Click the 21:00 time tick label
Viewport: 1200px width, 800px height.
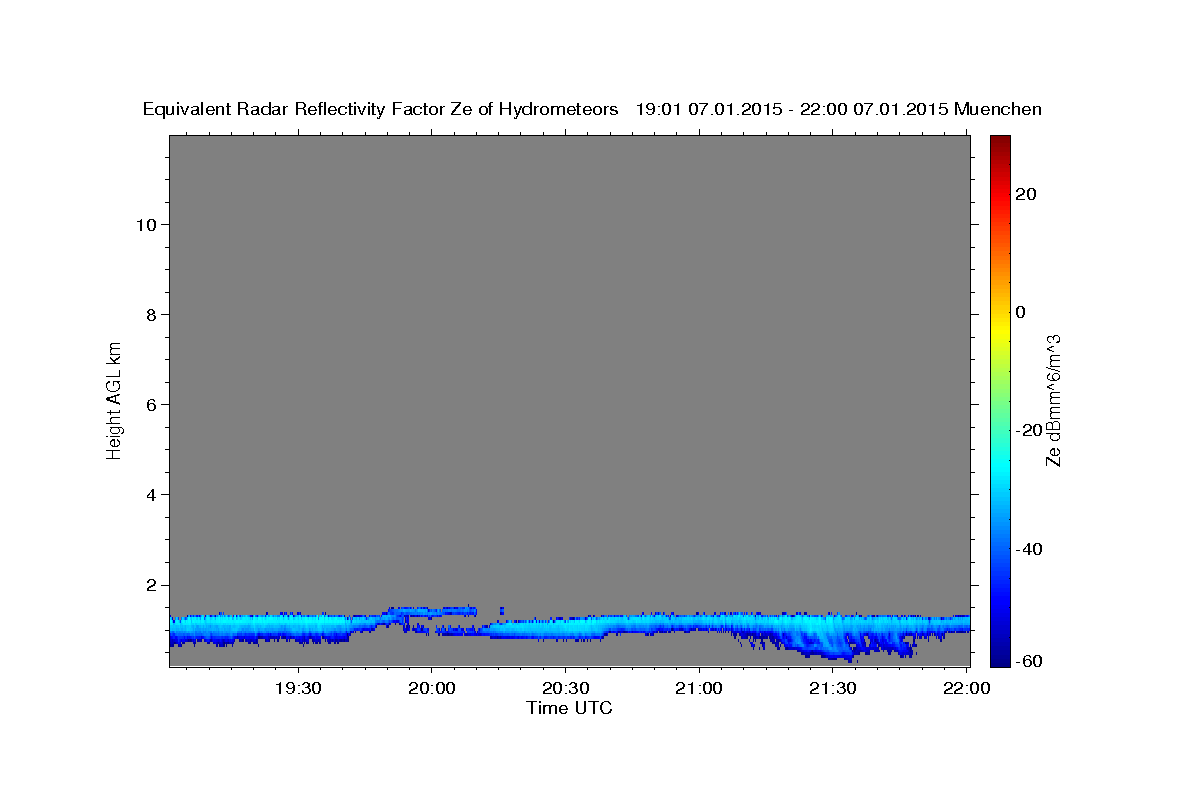(x=699, y=688)
